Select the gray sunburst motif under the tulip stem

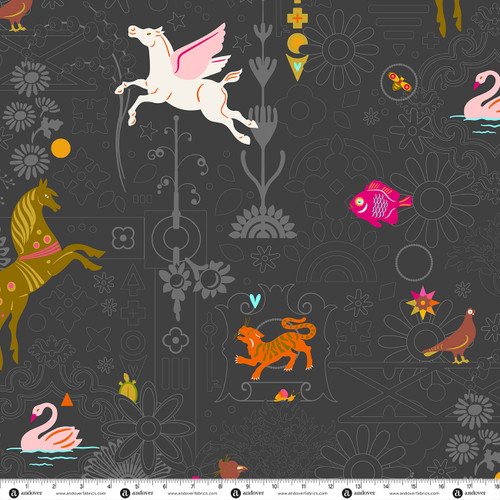coord(263,222)
